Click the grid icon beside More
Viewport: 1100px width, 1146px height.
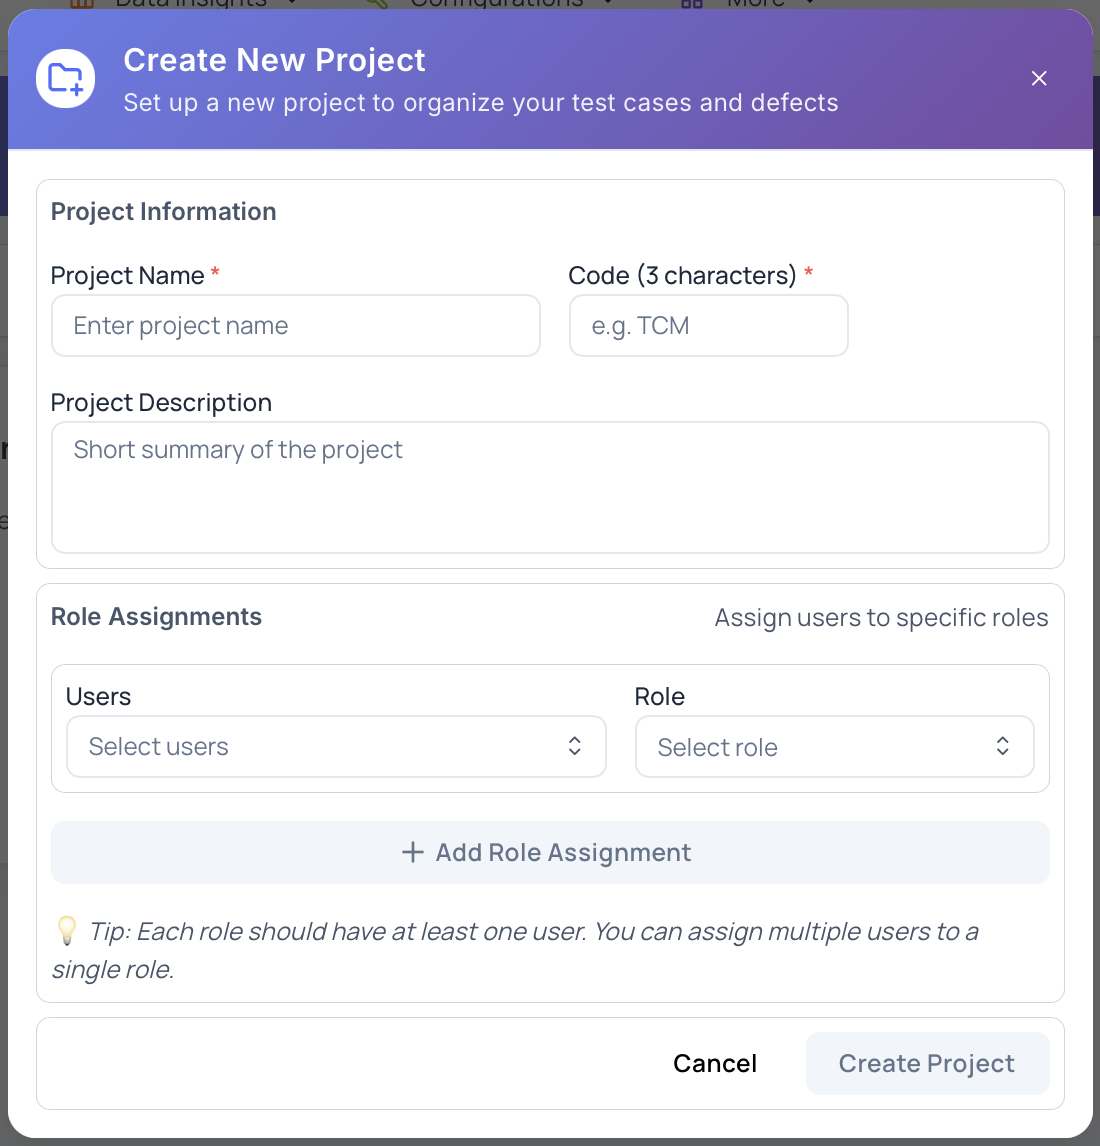click(x=691, y=4)
